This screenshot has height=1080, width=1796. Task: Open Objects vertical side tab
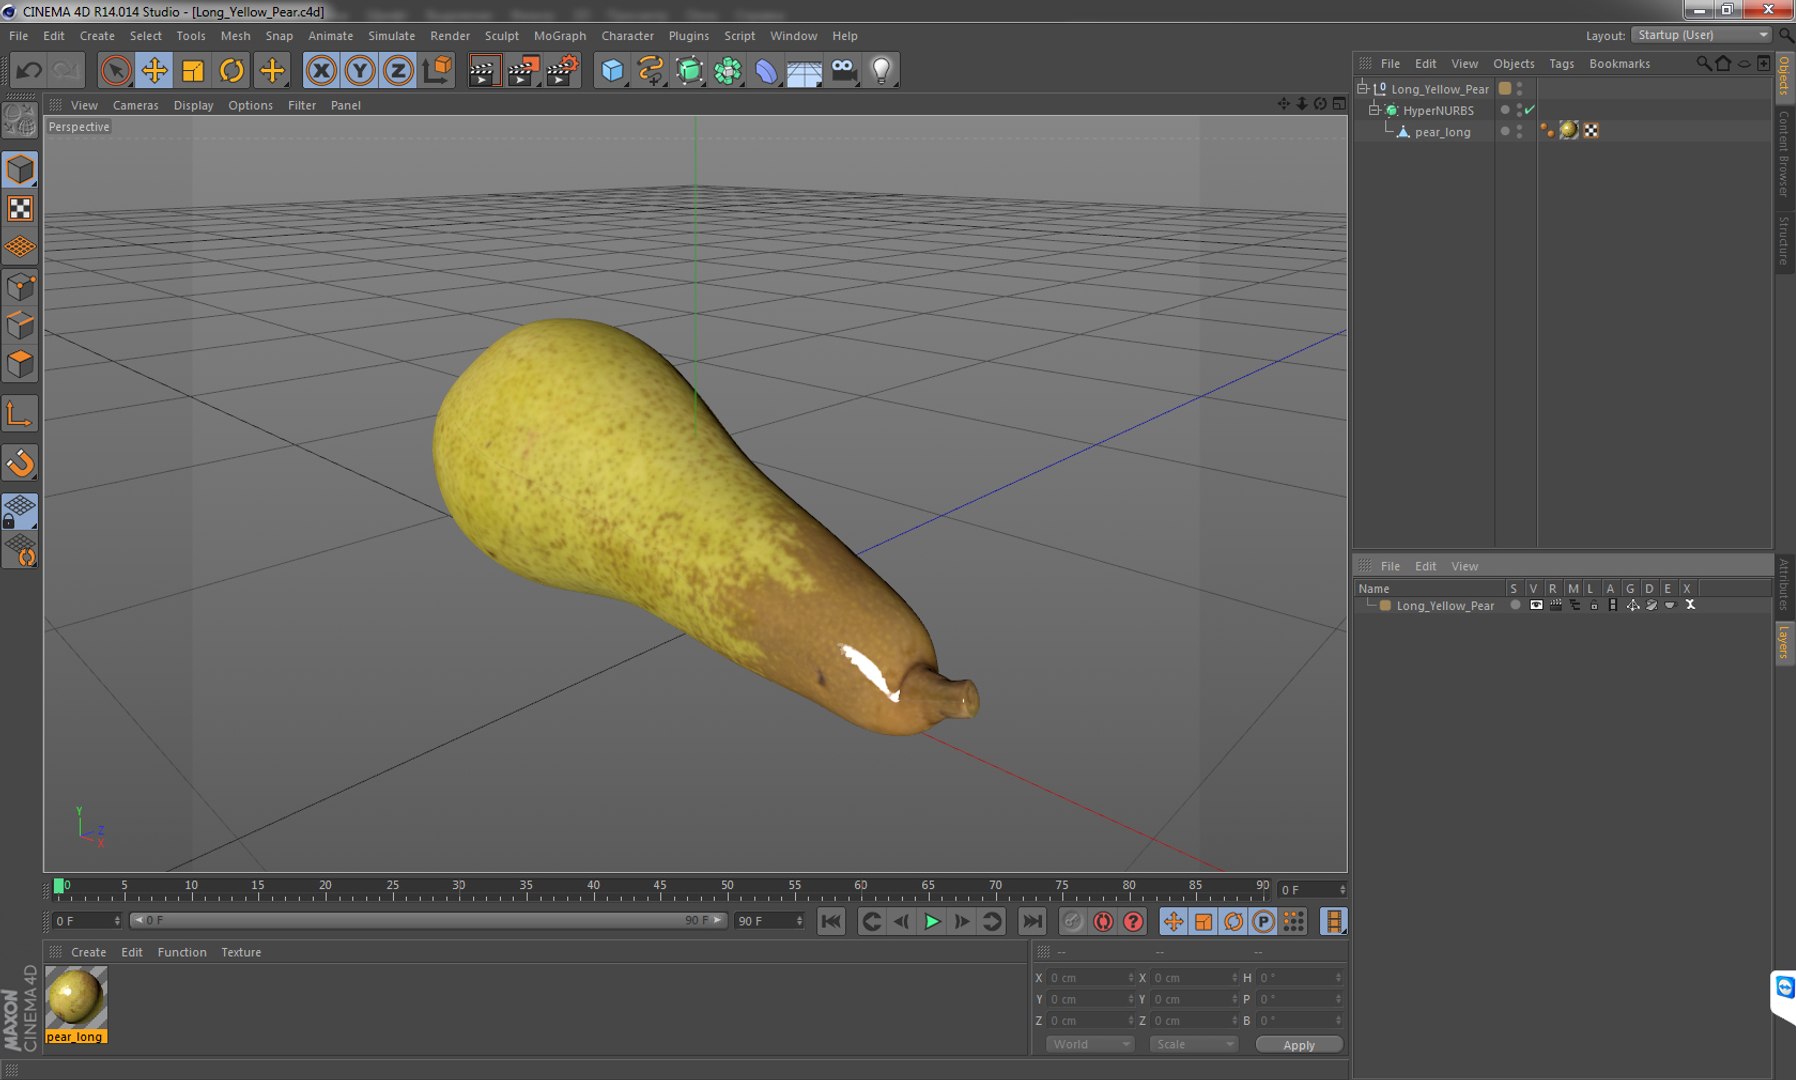(x=1784, y=77)
